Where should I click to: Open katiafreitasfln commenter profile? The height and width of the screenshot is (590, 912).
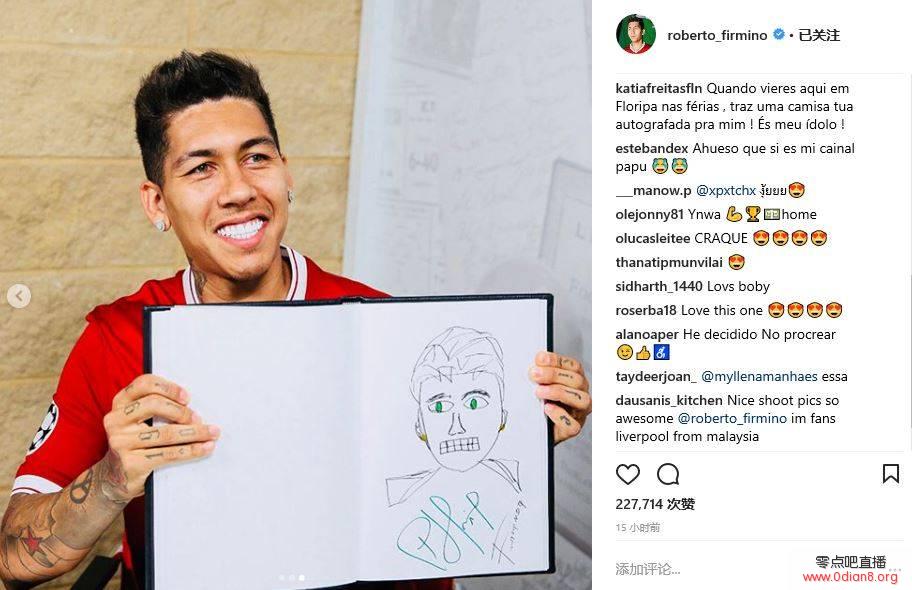pyautogui.click(x=659, y=88)
